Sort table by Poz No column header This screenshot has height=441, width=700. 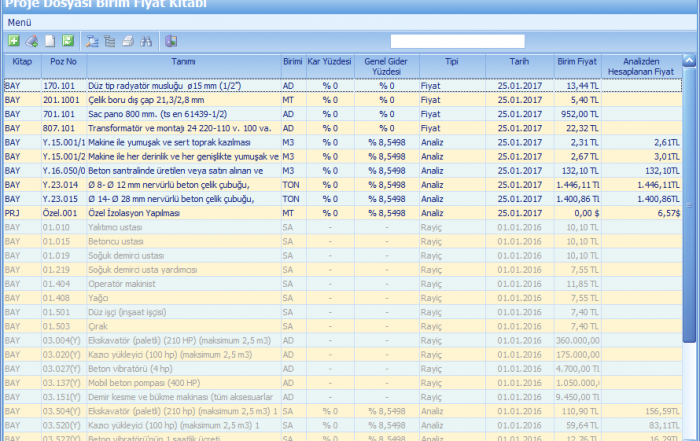pyautogui.click(x=58, y=61)
